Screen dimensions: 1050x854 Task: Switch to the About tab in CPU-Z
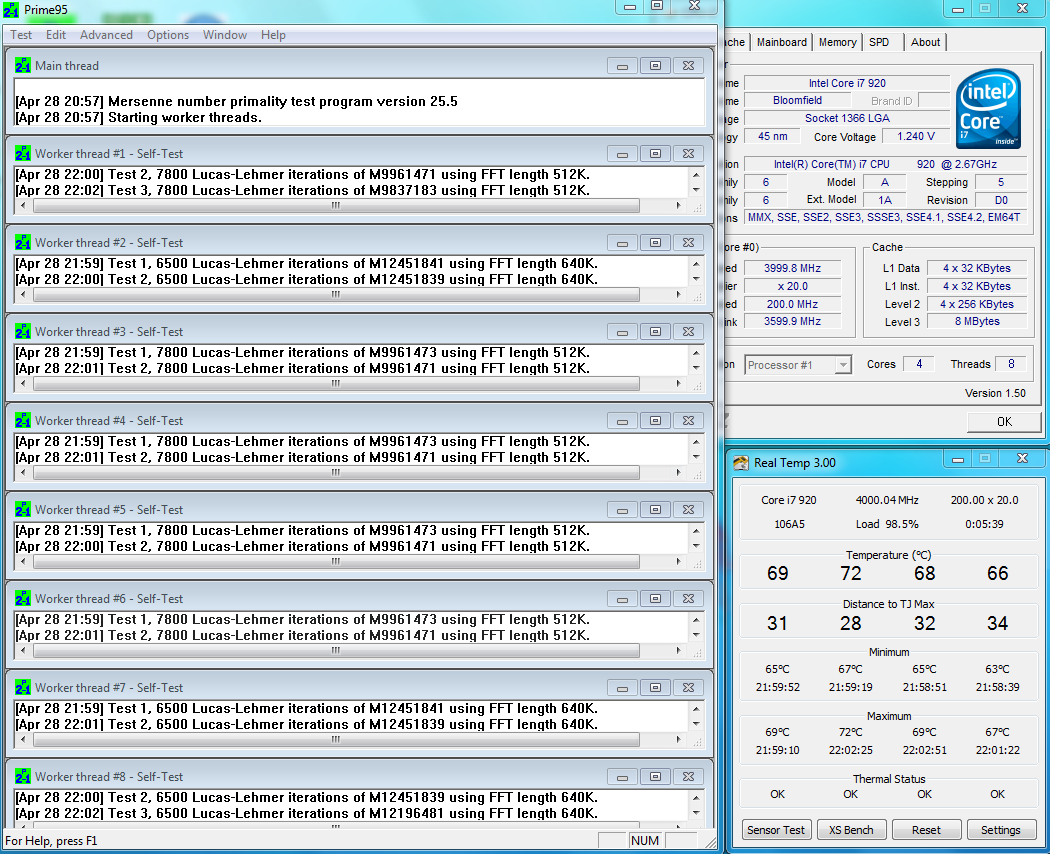925,42
